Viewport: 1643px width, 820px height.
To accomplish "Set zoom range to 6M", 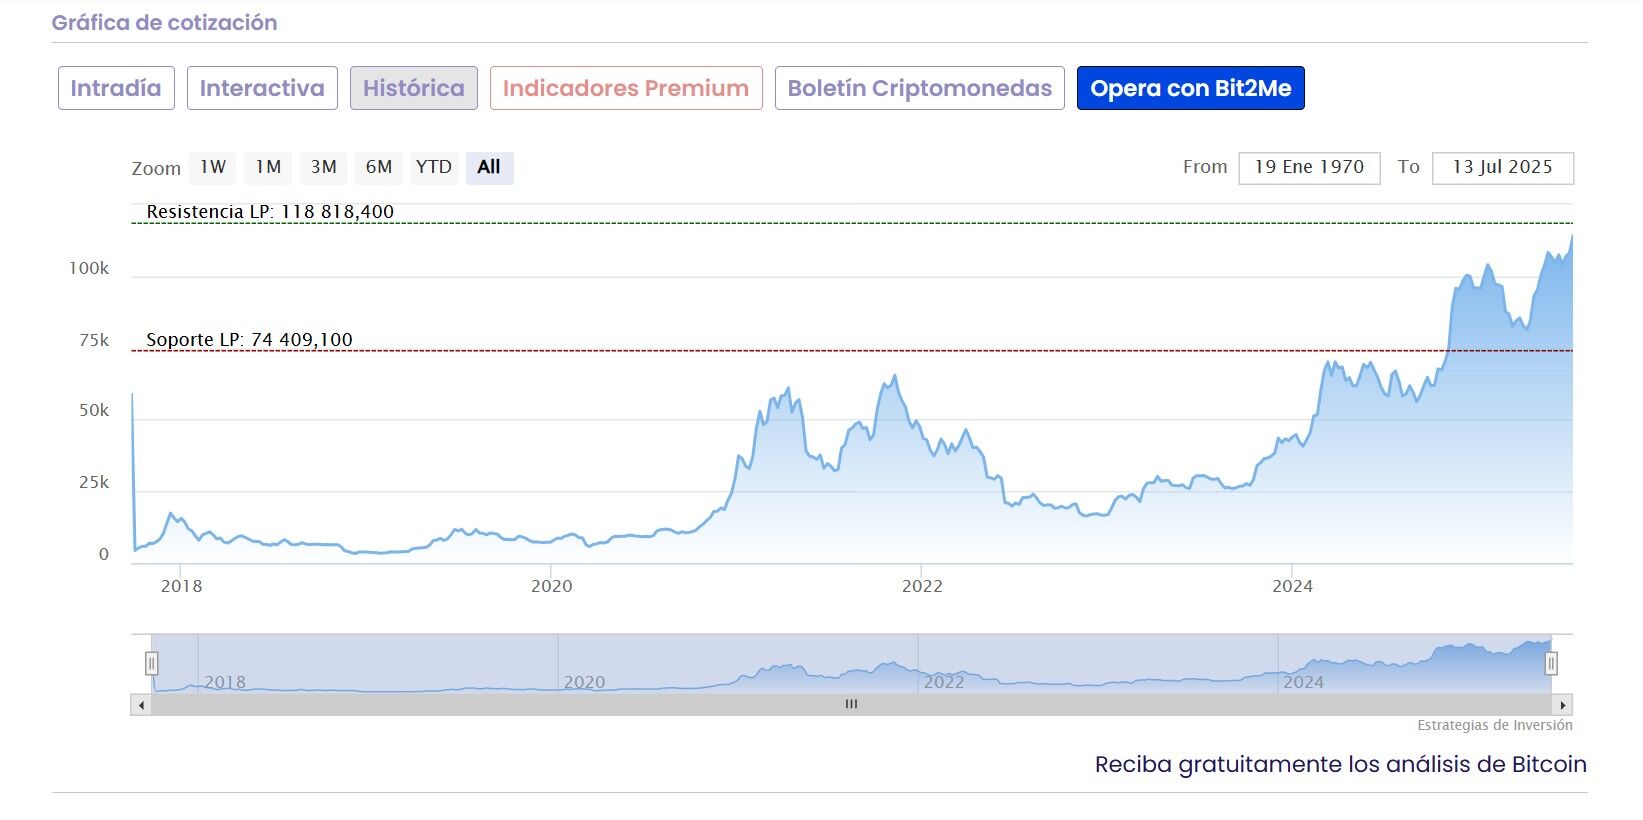I will tap(378, 167).
